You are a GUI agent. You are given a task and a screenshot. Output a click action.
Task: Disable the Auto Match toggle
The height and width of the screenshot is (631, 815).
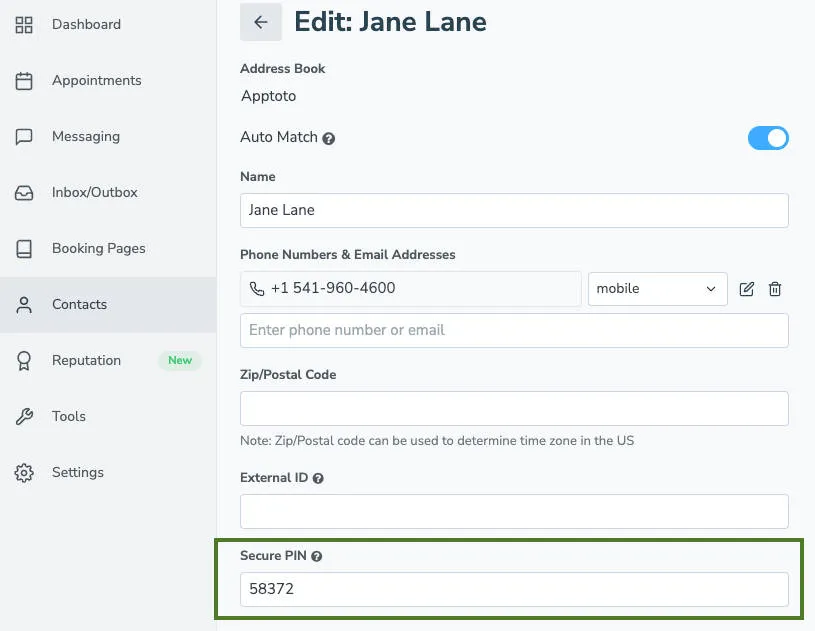point(768,137)
